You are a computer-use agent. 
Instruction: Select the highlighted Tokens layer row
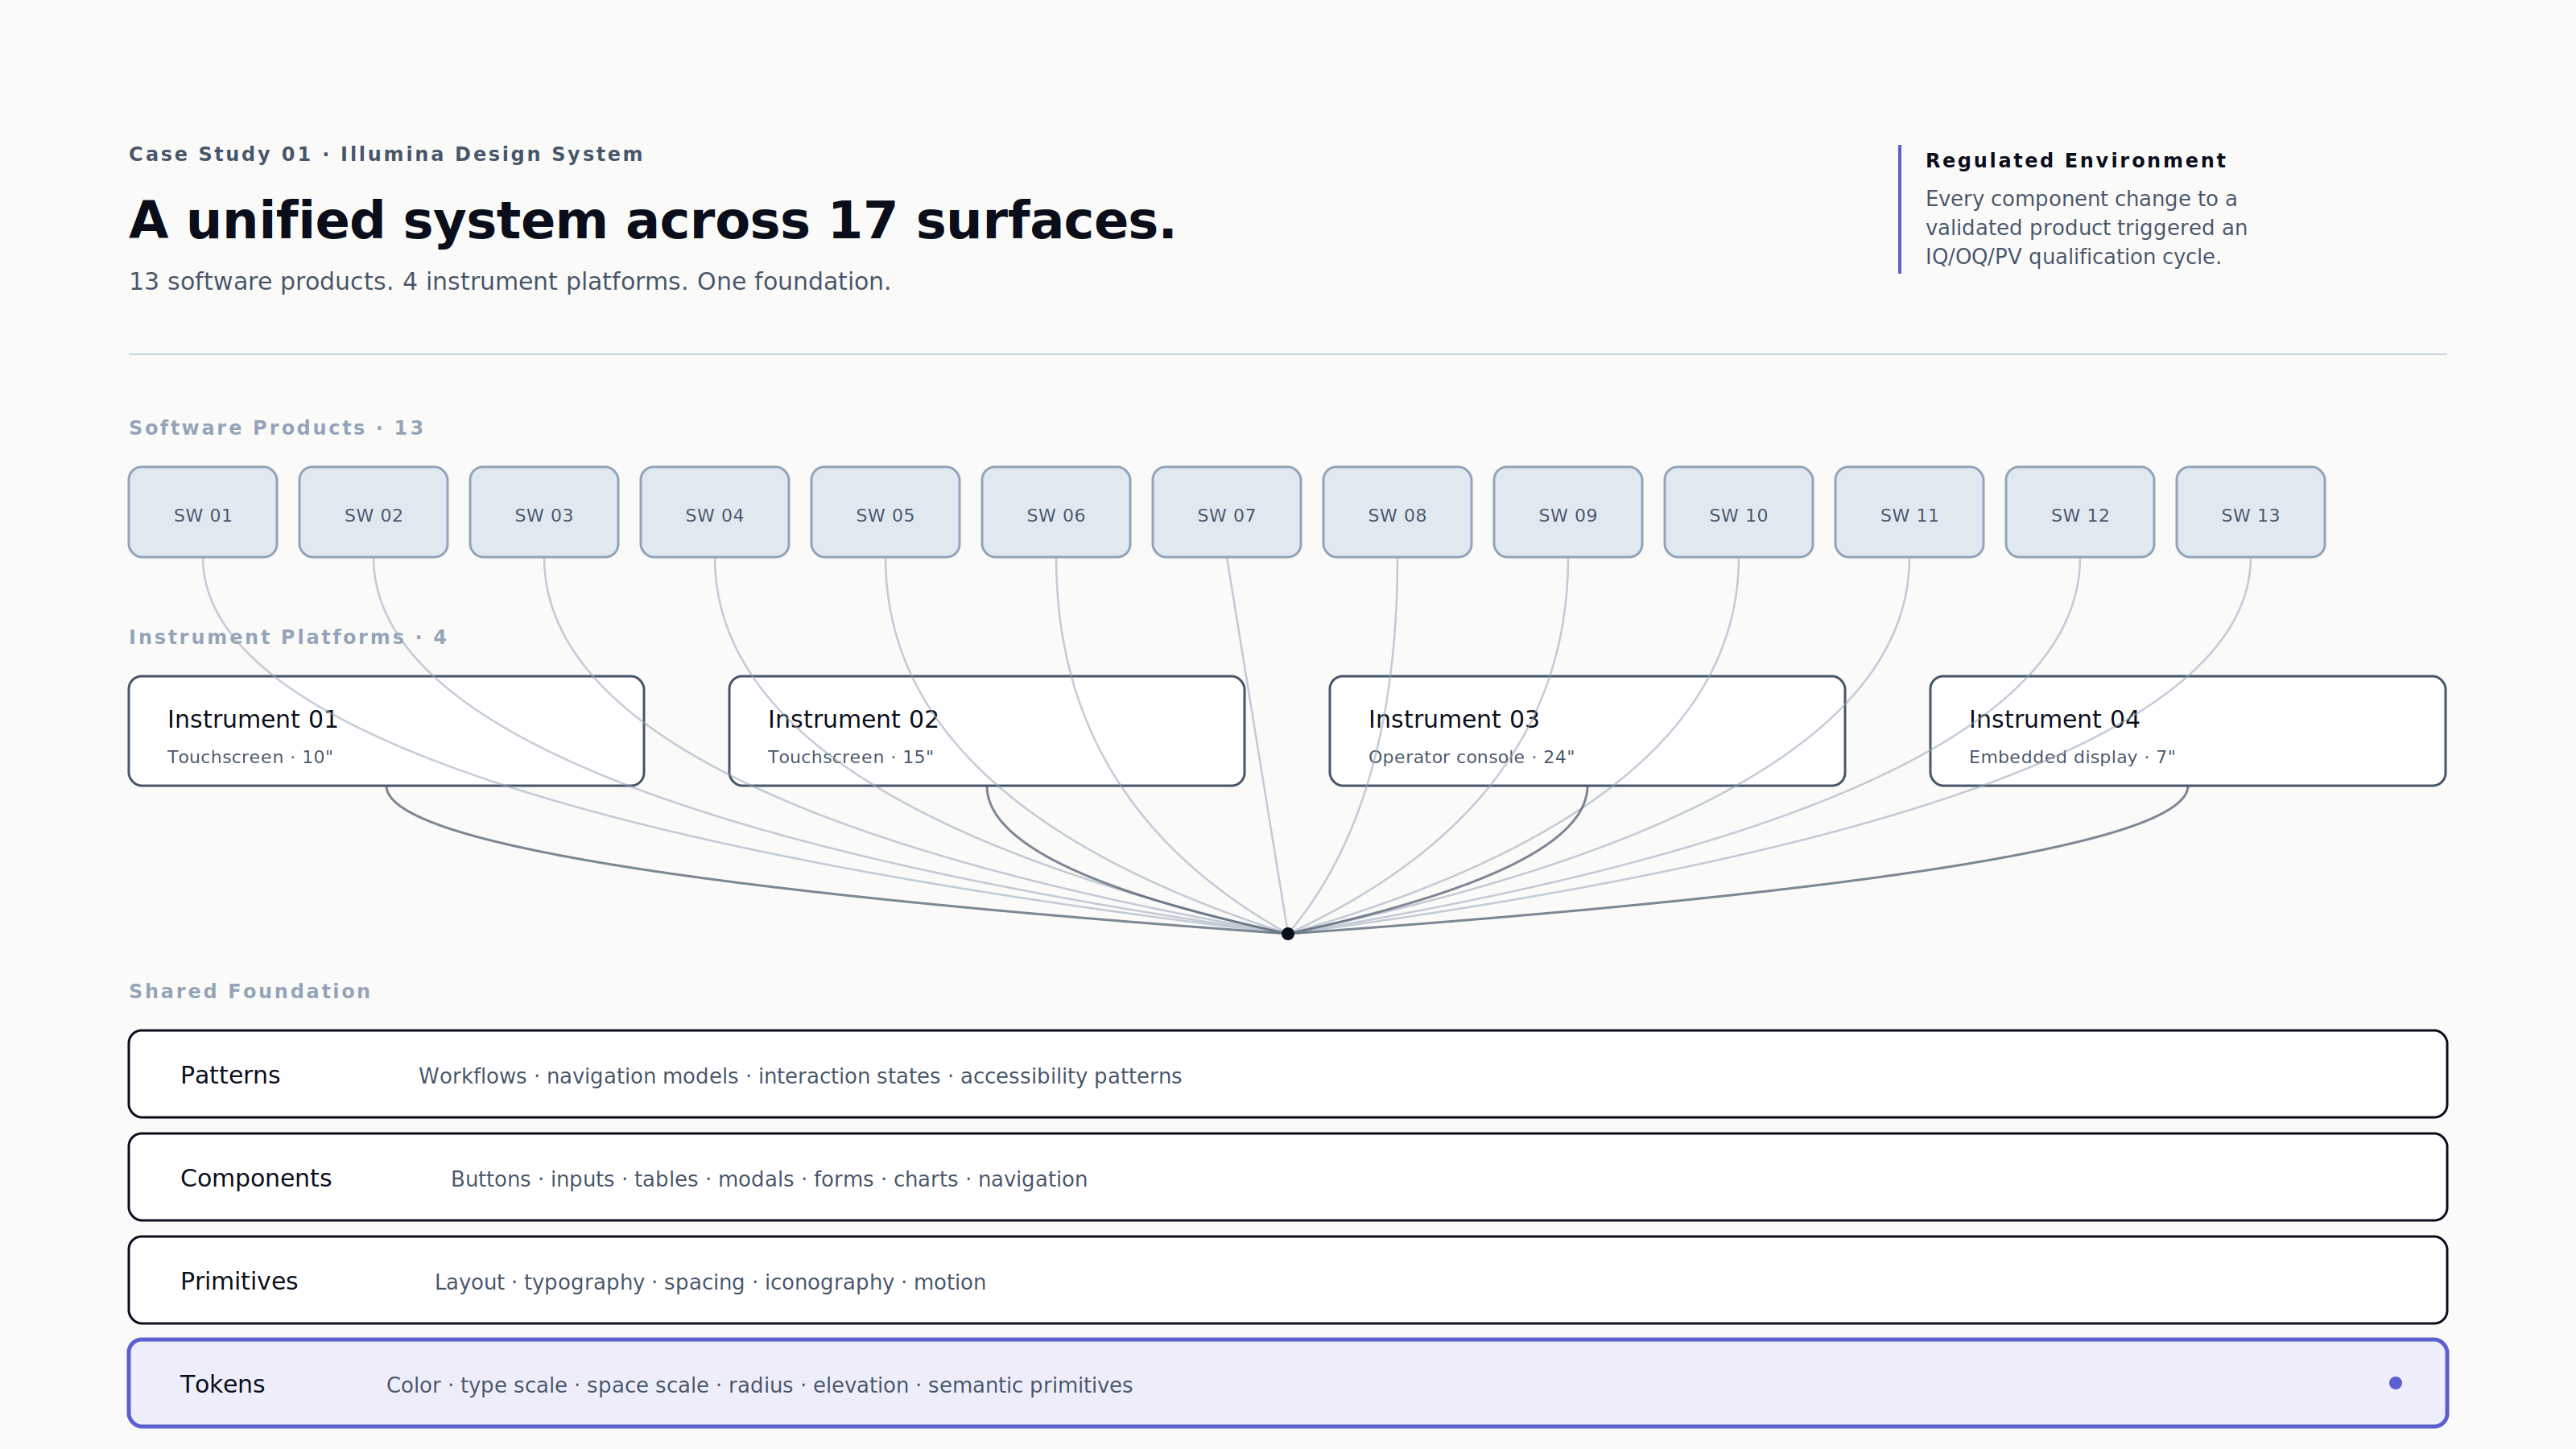pyautogui.click(x=1288, y=1383)
